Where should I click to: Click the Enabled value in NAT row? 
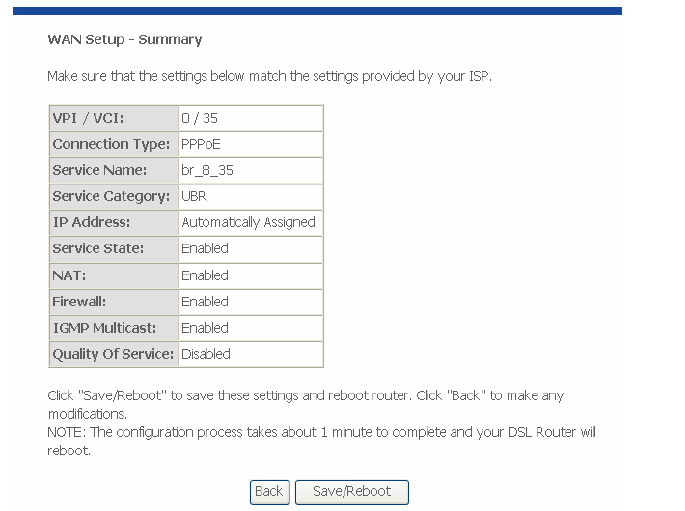pyautogui.click(x=250, y=275)
